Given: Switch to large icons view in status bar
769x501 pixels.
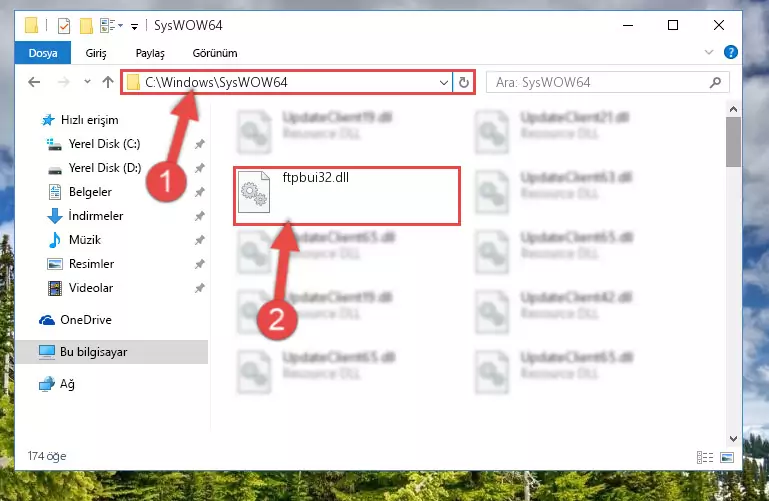Looking at the screenshot, I should [727, 457].
